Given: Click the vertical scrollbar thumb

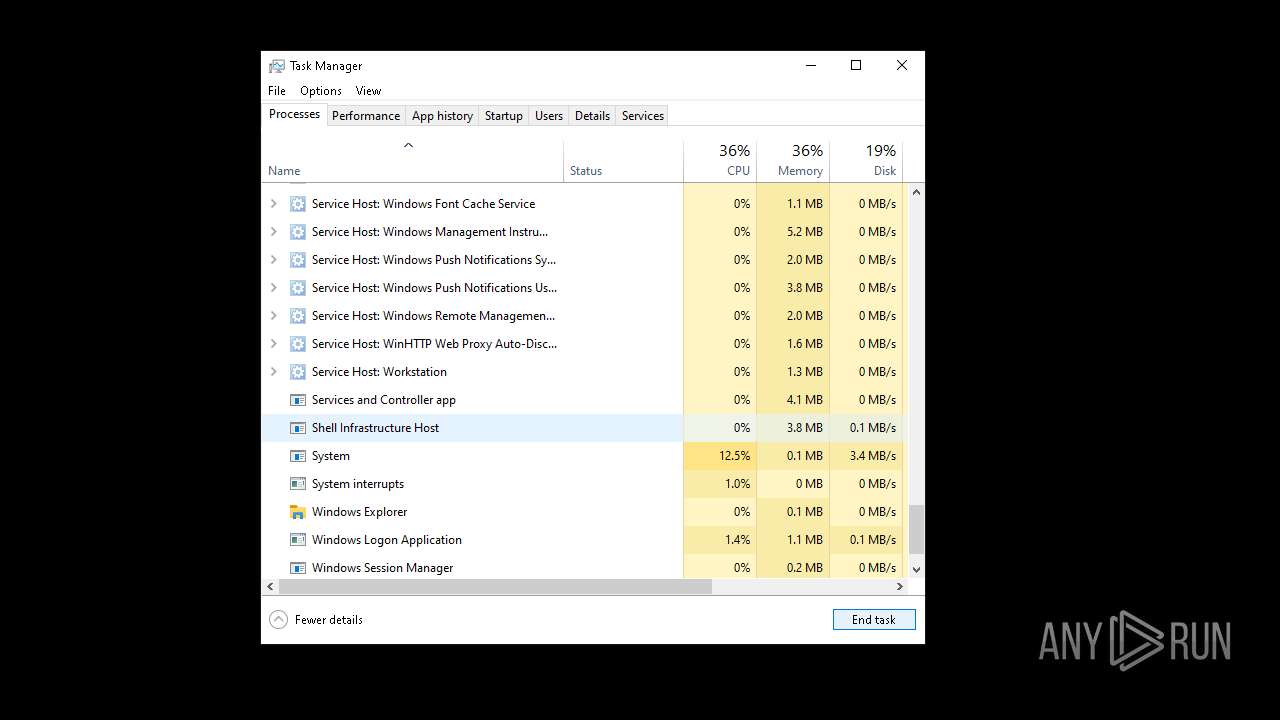Looking at the screenshot, I should (916, 530).
